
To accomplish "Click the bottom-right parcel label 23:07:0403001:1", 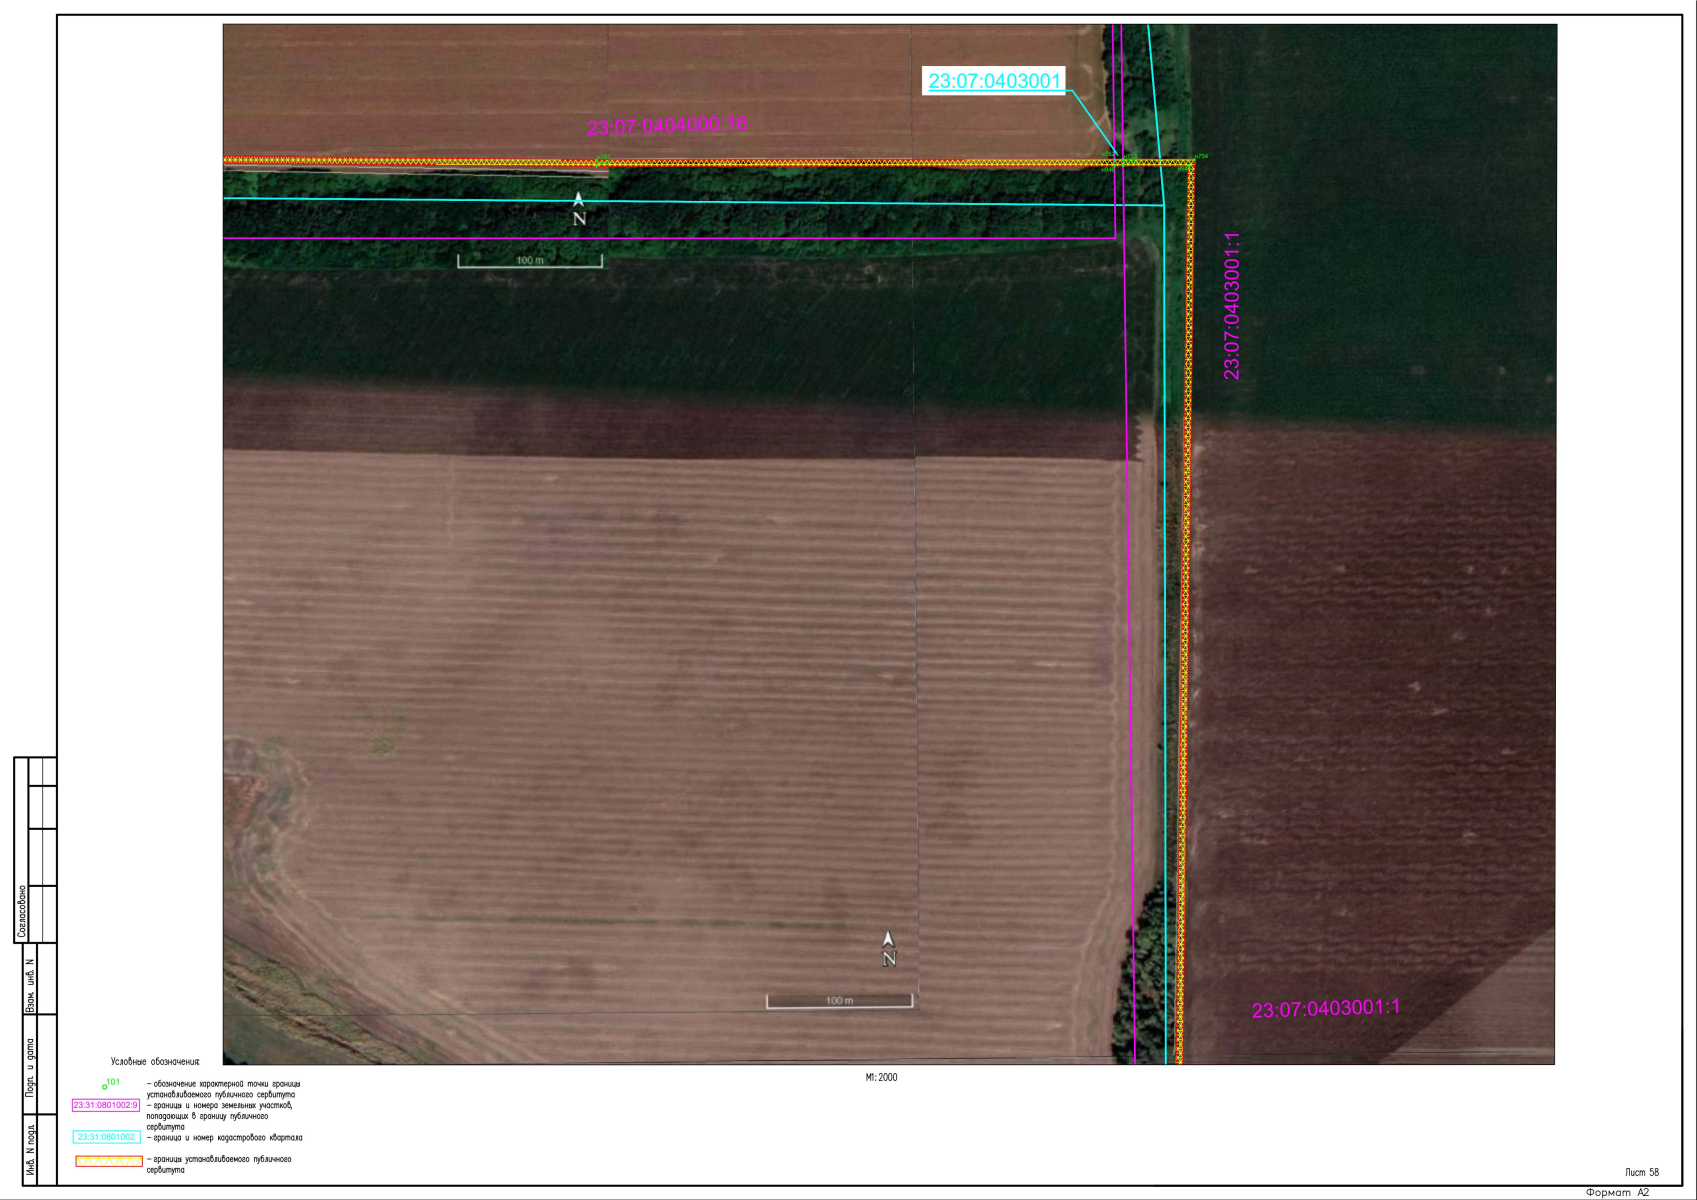I will 1325,1009.
